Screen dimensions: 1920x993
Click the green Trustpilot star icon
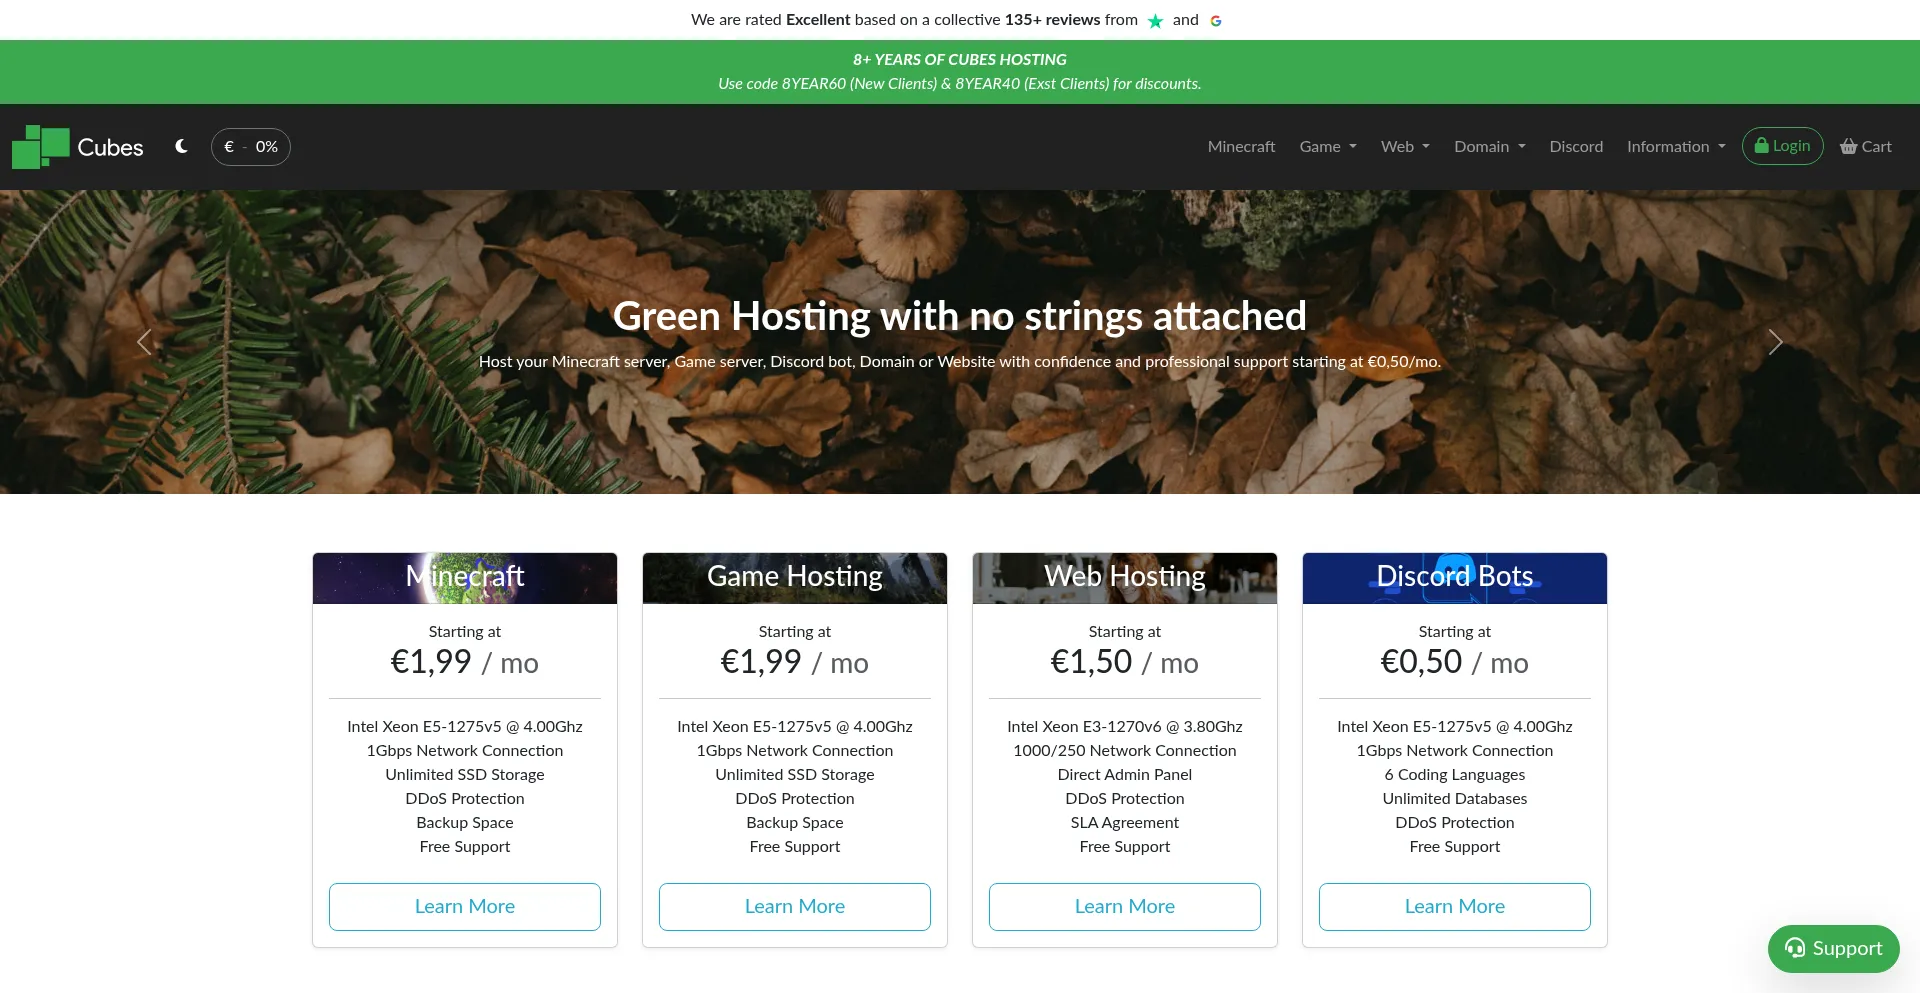coord(1155,21)
